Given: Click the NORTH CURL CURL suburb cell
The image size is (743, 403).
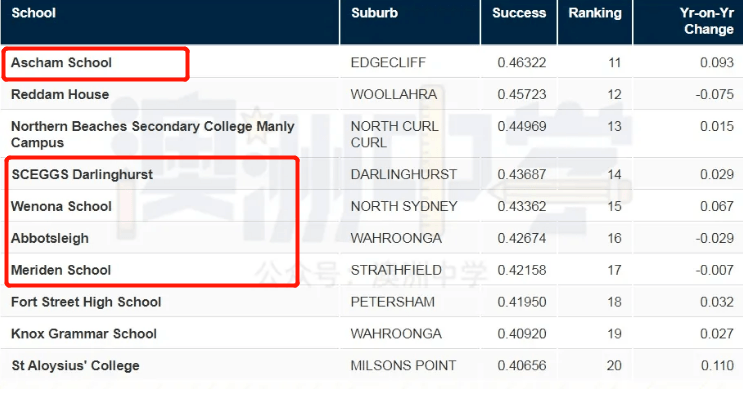Looking at the screenshot, I should pyautogui.click(x=395, y=134).
